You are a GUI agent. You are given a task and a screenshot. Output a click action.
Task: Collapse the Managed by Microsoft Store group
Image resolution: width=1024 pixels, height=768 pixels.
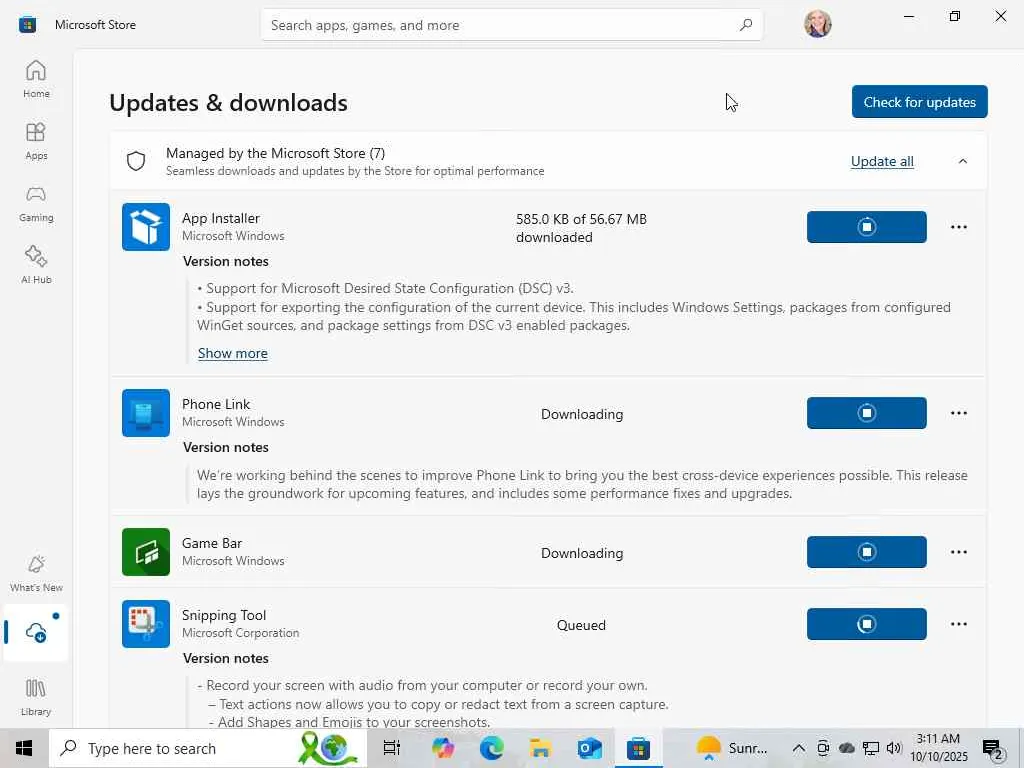click(963, 161)
